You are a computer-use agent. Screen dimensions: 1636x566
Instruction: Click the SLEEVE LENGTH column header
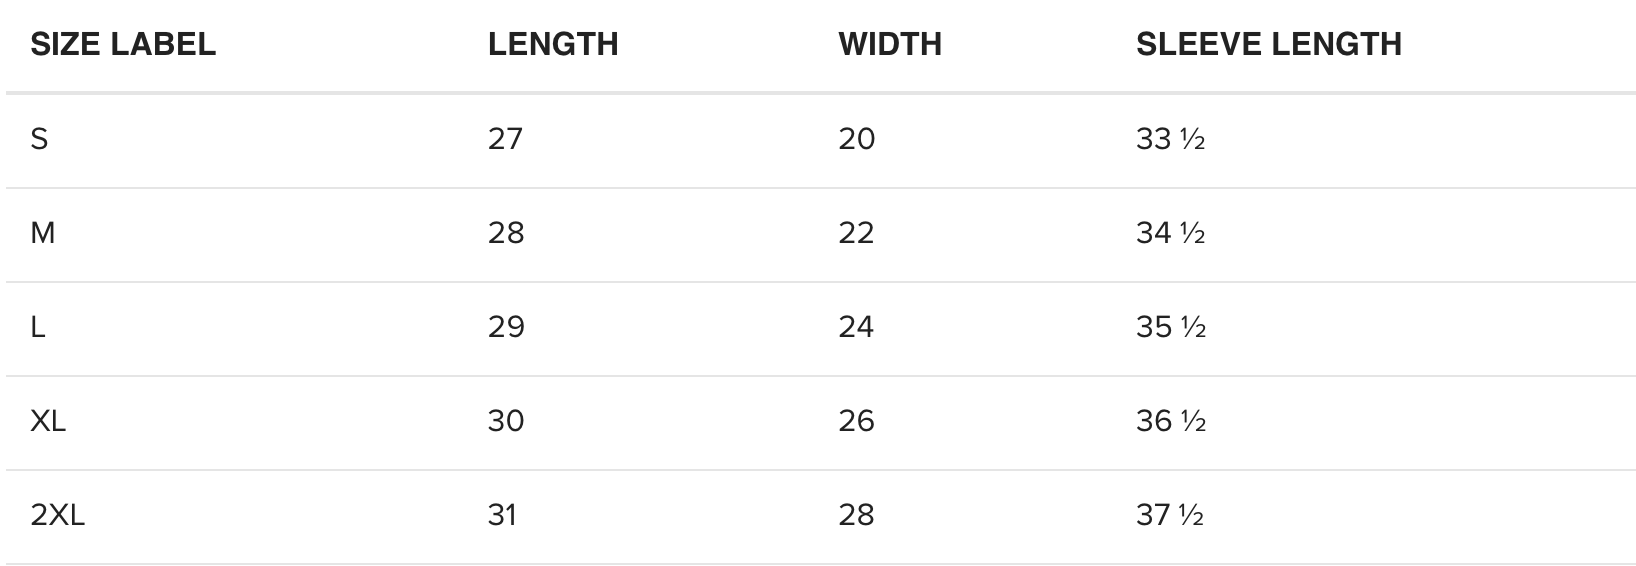(1268, 44)
